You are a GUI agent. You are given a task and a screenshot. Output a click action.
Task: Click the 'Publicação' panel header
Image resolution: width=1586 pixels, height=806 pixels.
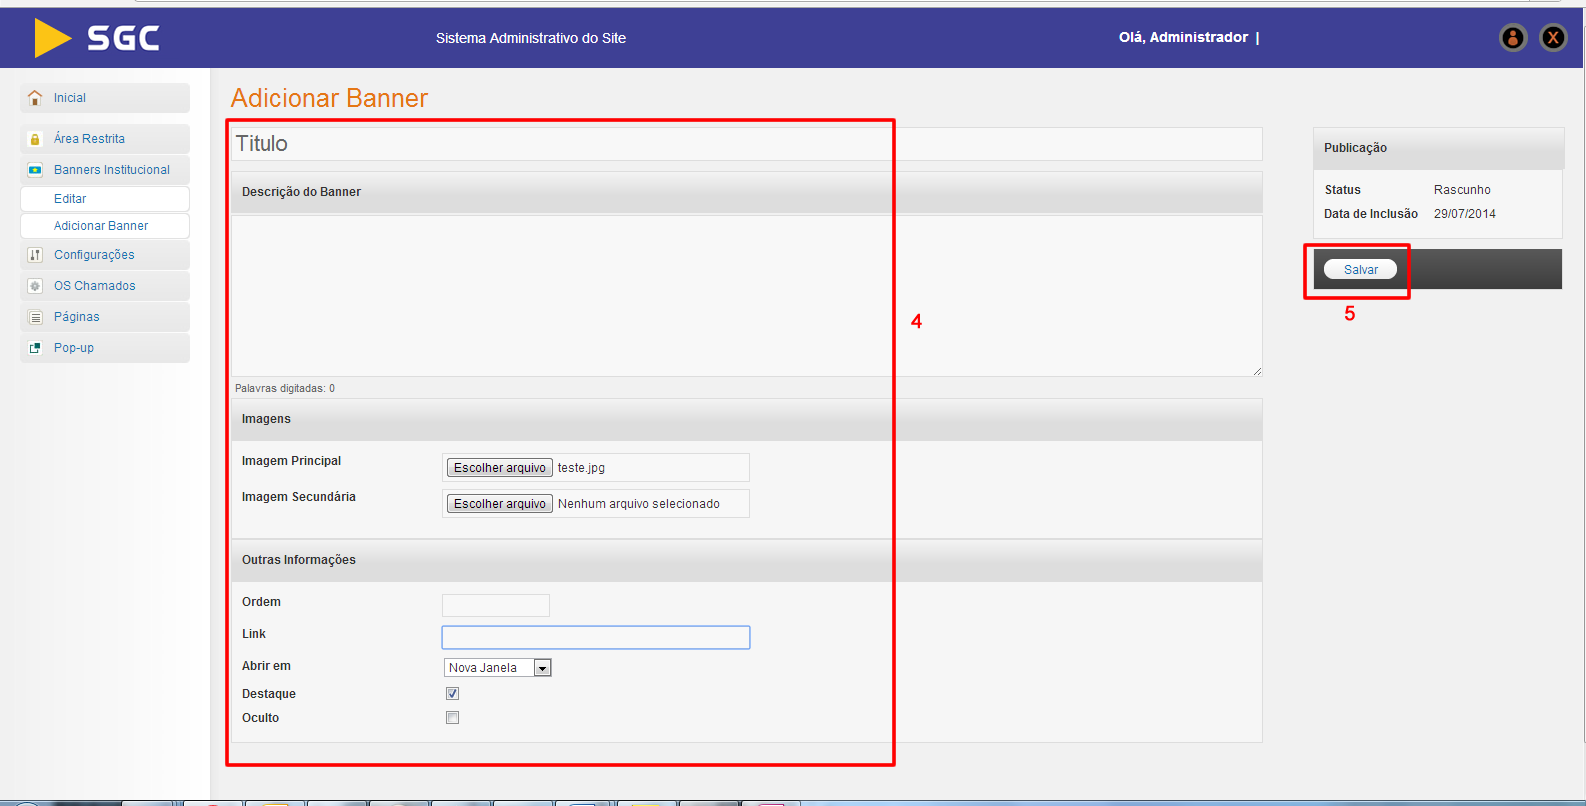point(1438,148)
